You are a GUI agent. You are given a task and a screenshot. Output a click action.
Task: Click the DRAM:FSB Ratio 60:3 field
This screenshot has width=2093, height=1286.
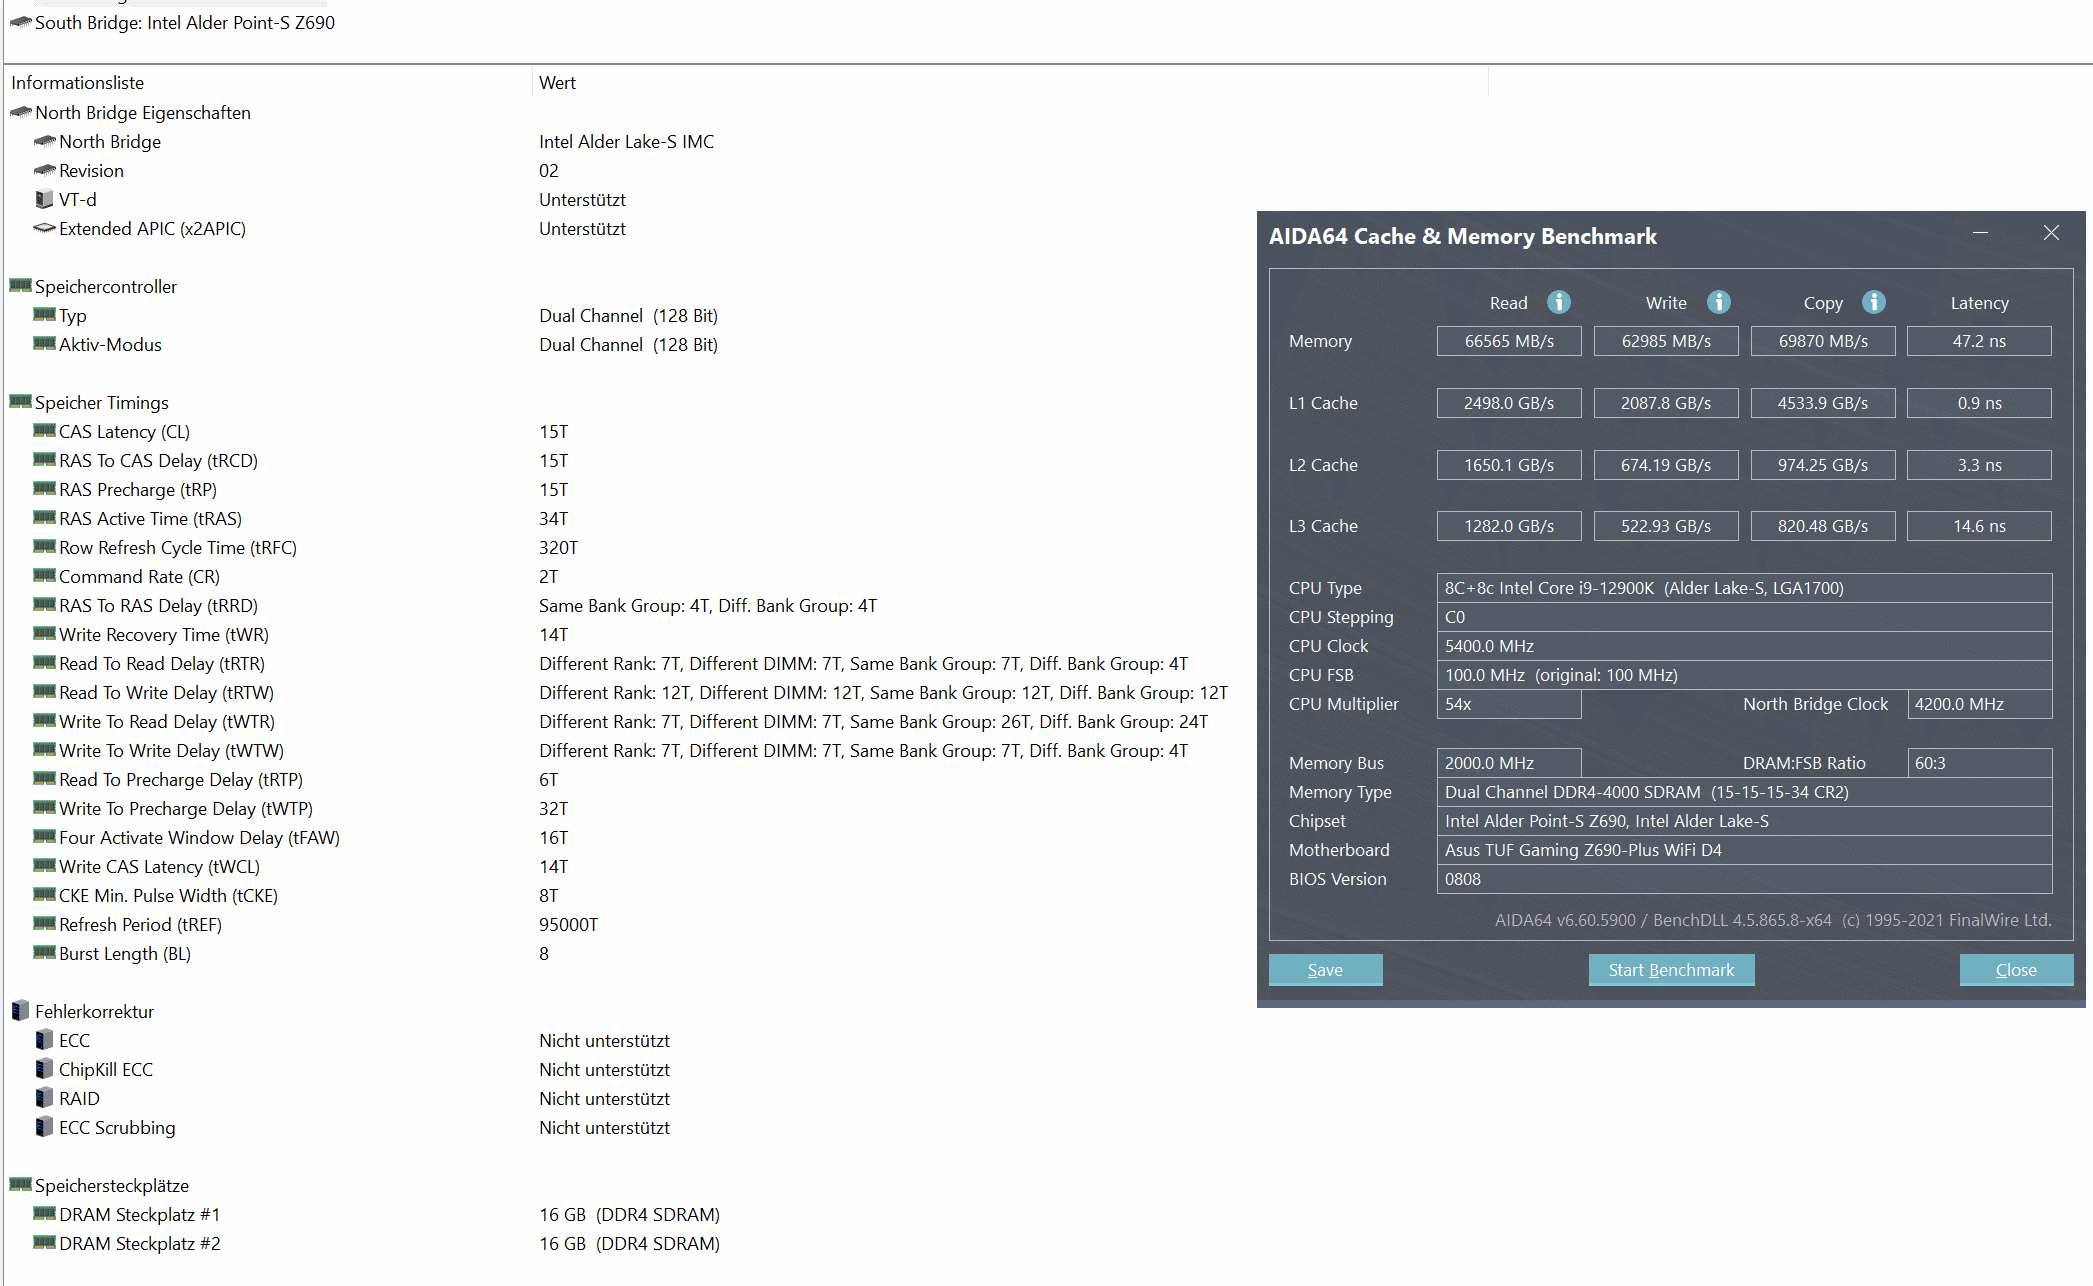[1979, 763]
